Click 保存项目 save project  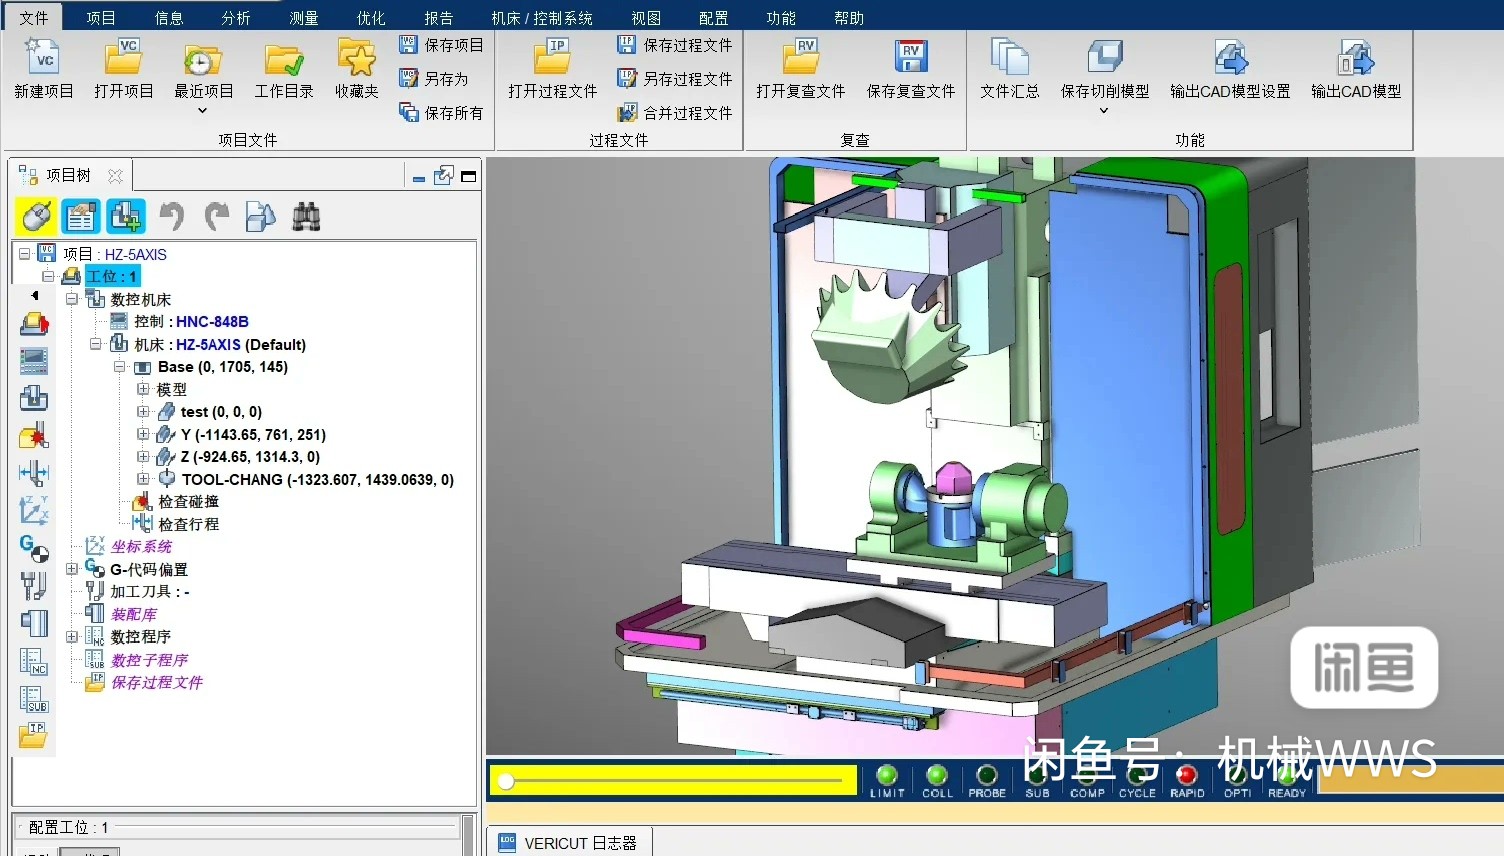[x=441, y=45]
